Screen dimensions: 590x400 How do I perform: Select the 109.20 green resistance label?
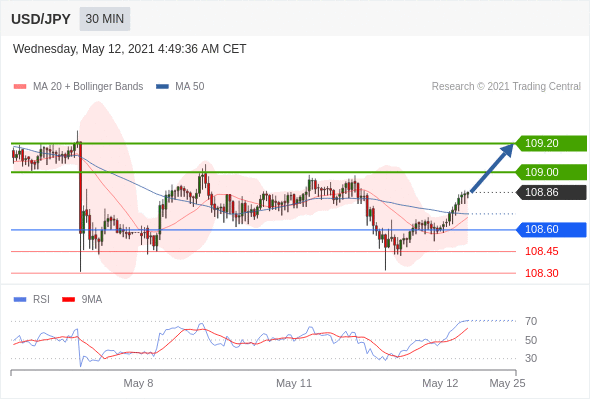[551, 143]
